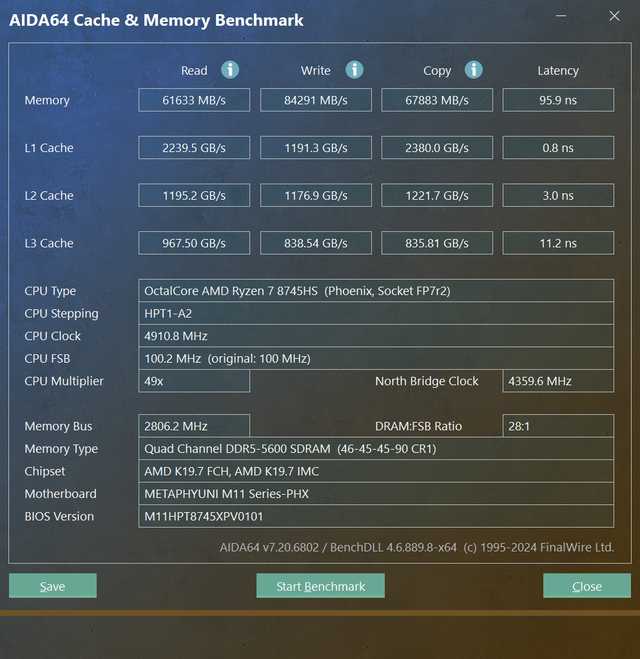Select Memory write value 84291 MB/s
The image size is (640, 659).
(316, 100)
